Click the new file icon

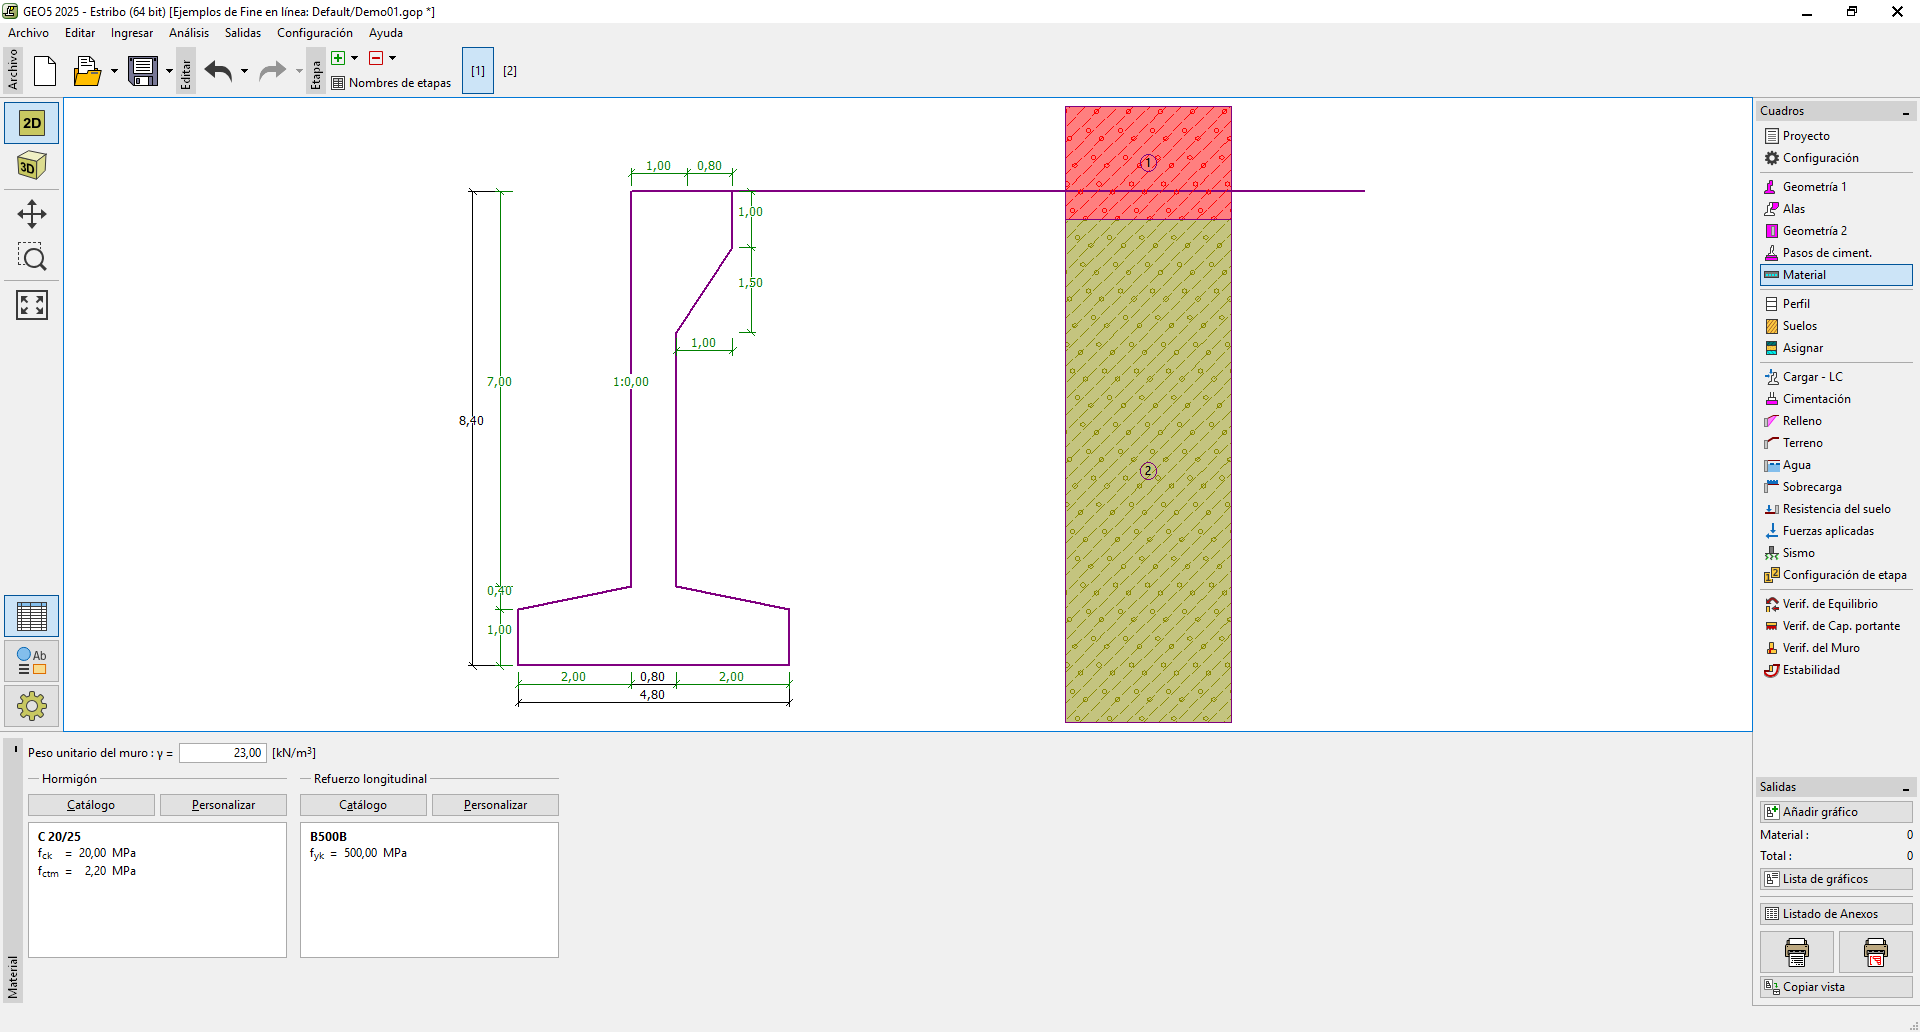(45, 71)
